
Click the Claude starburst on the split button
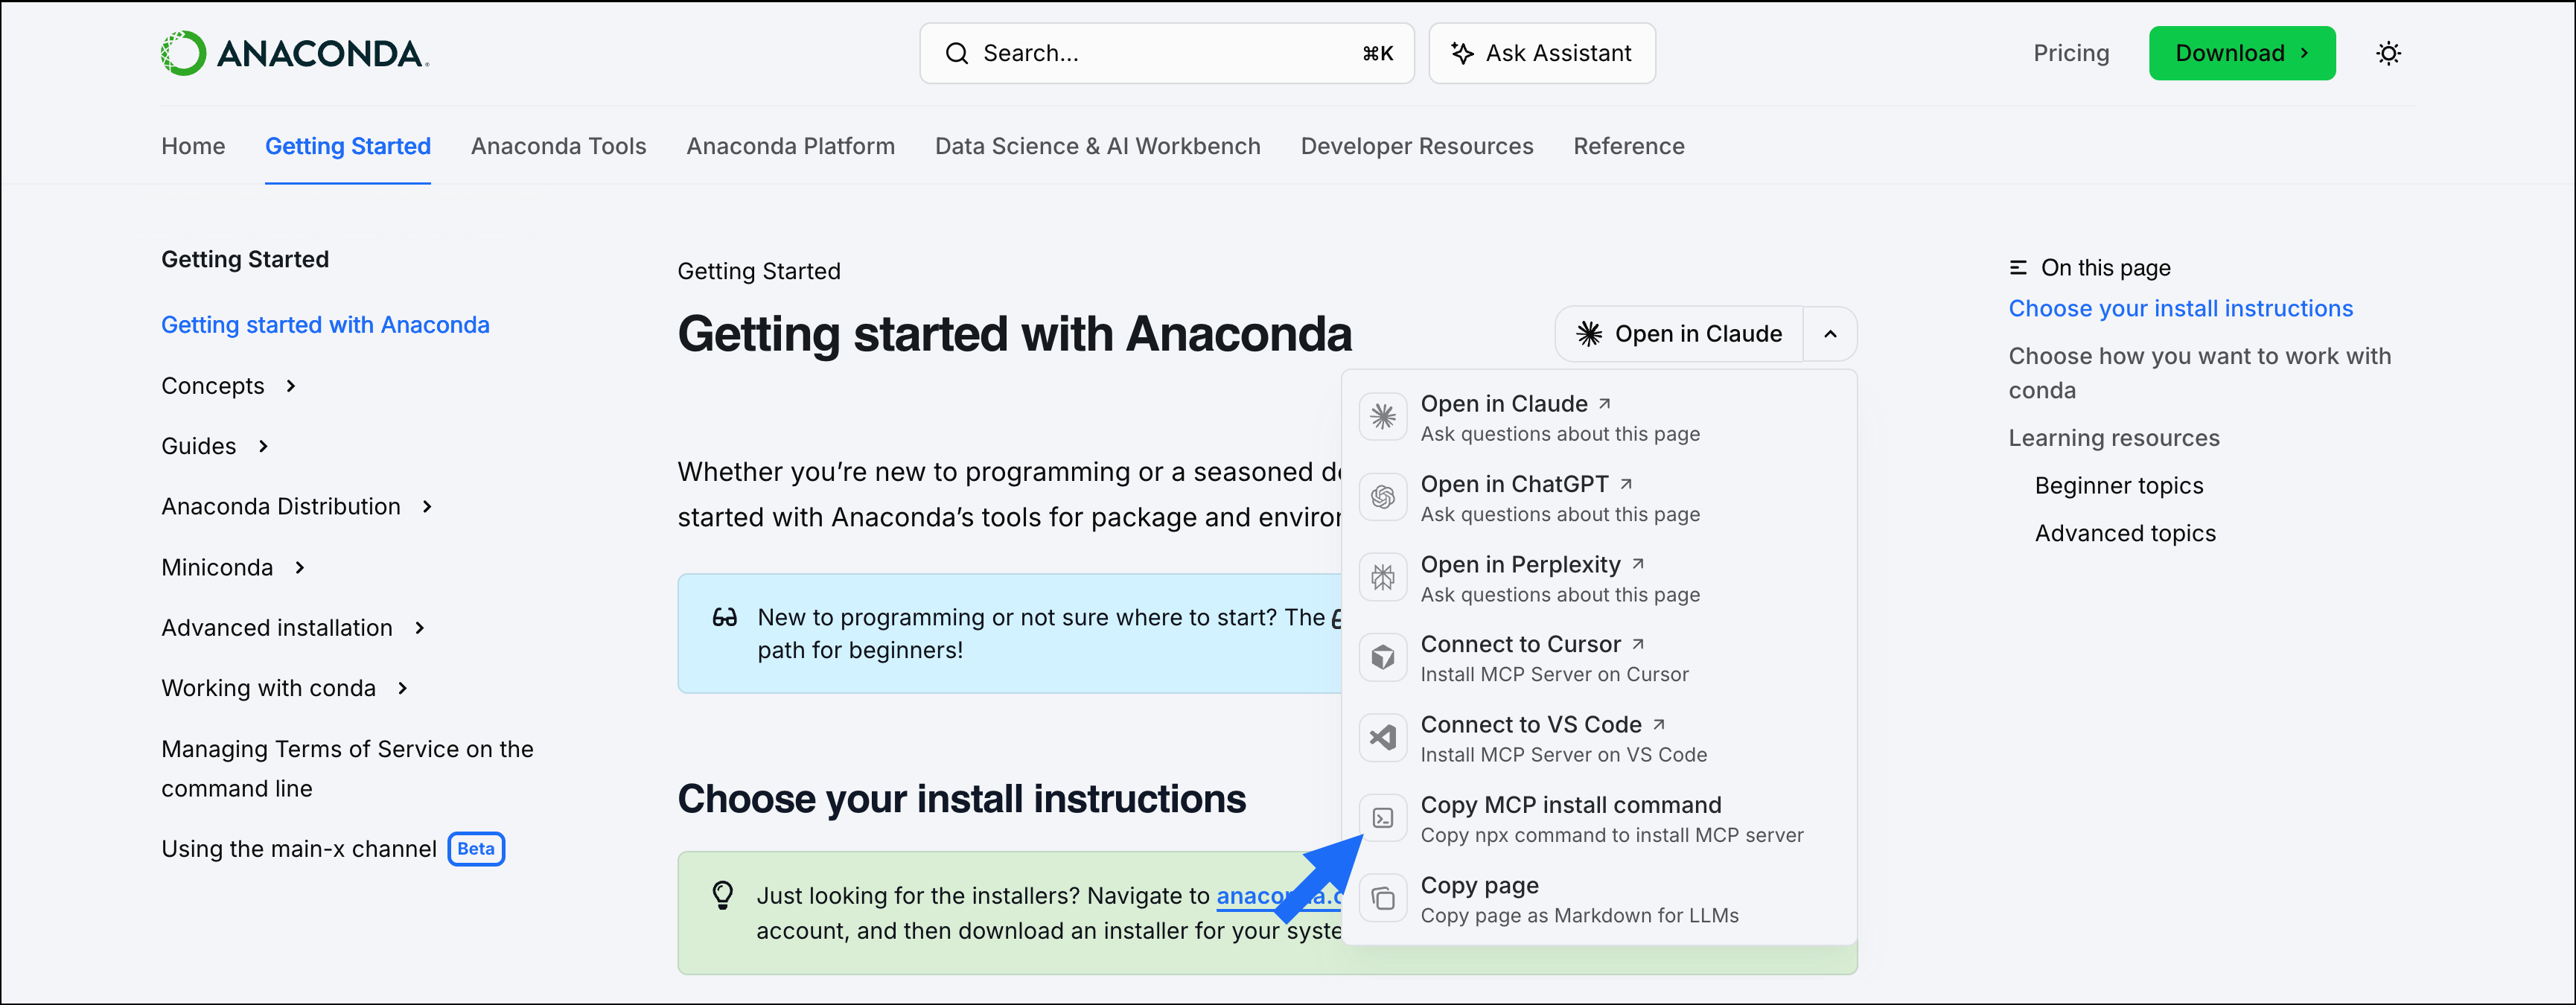(1589, 334)
